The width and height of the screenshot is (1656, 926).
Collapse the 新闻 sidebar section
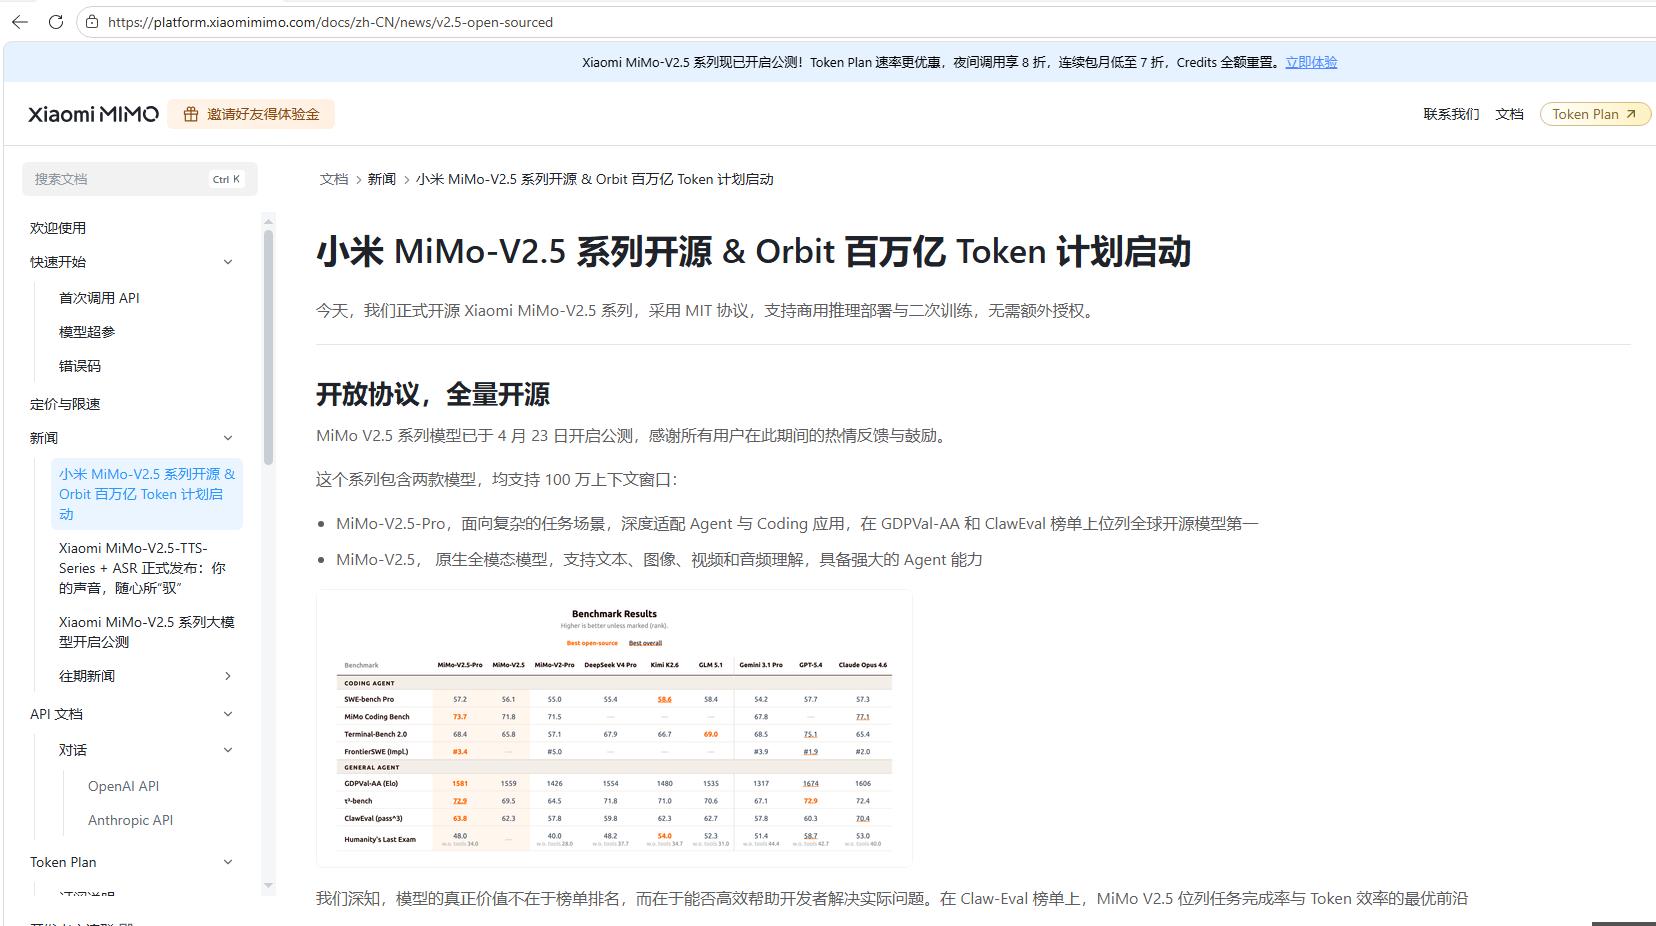pyautogui.click(x=228, y=438)
